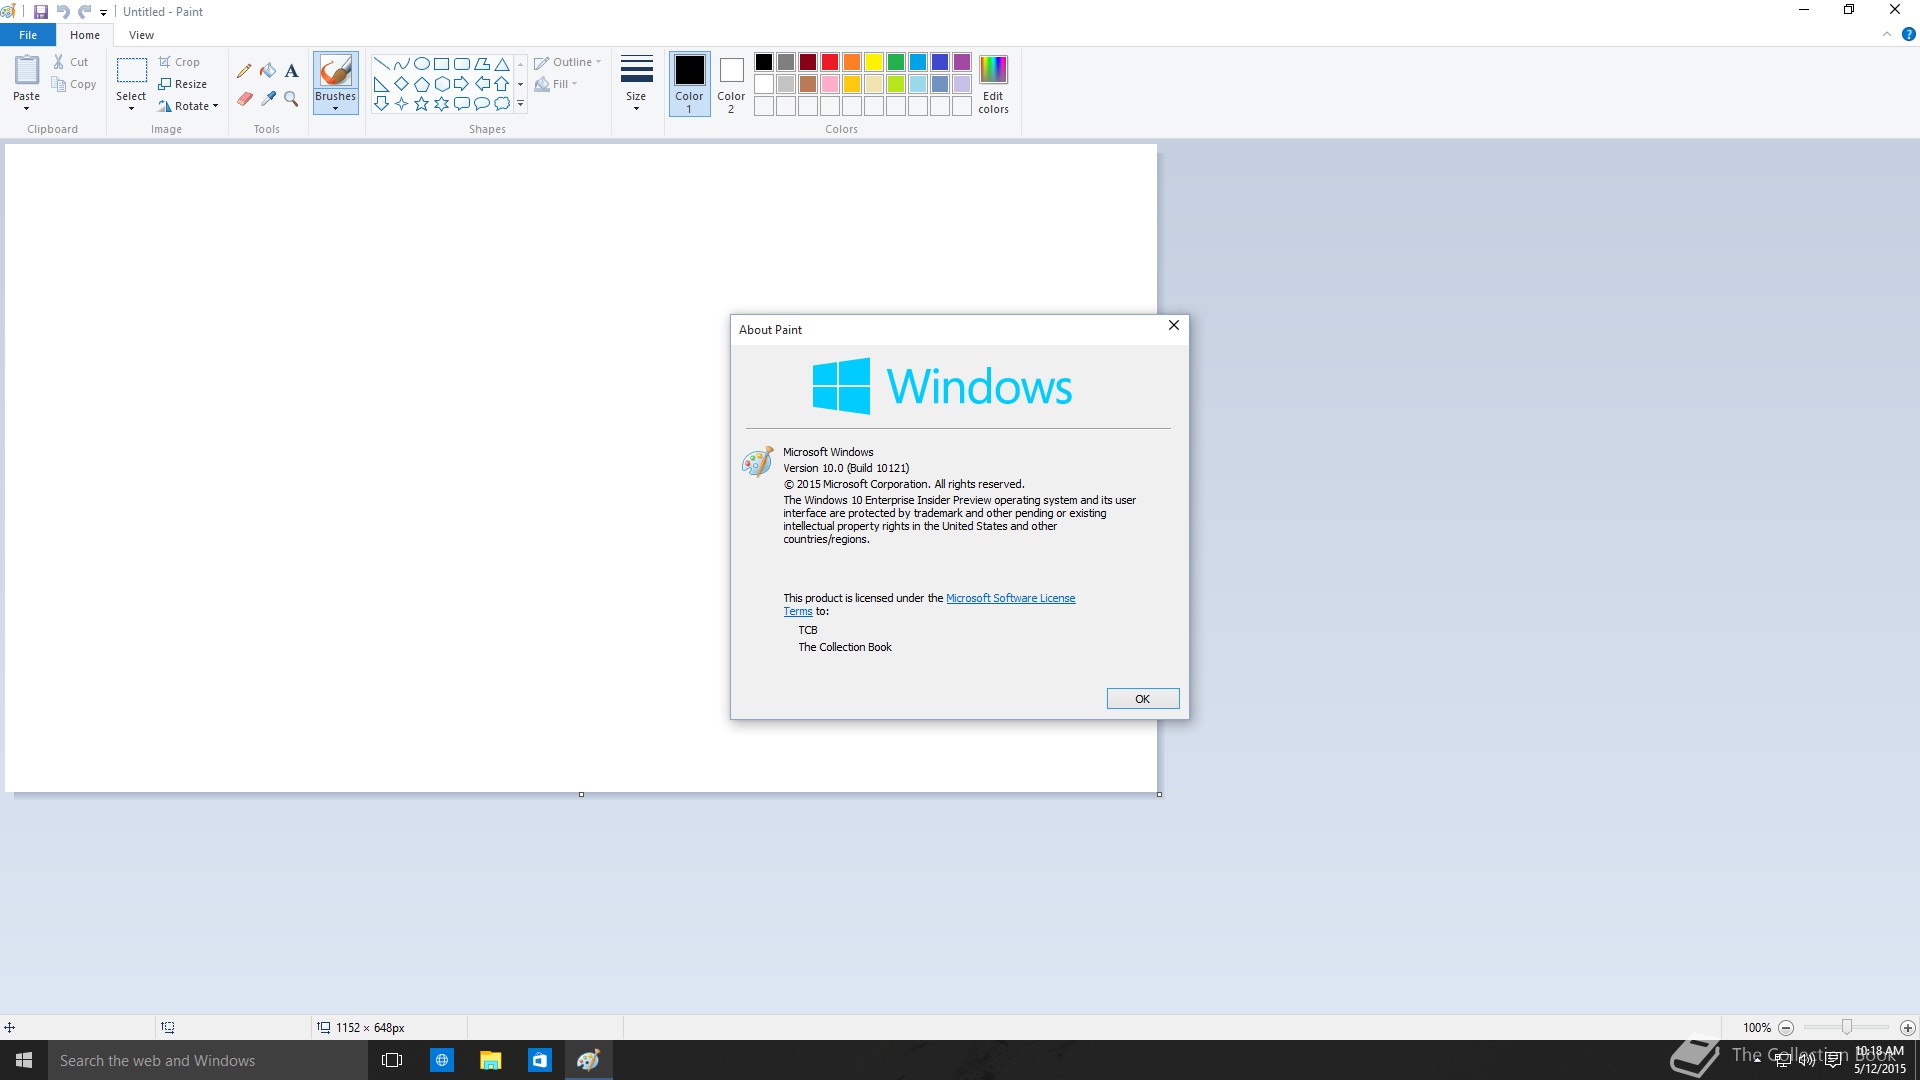Pick the red color swatch
This screenshot has width=1920, height=1080.
click(x=830, y=62)
